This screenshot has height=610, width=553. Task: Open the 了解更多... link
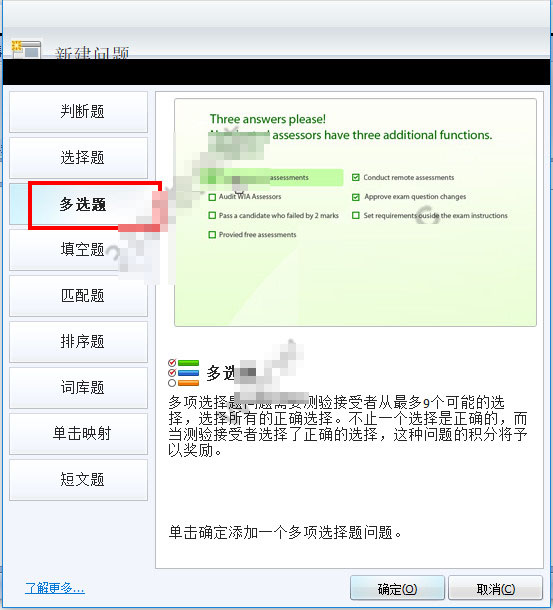(x=54, y=587)
